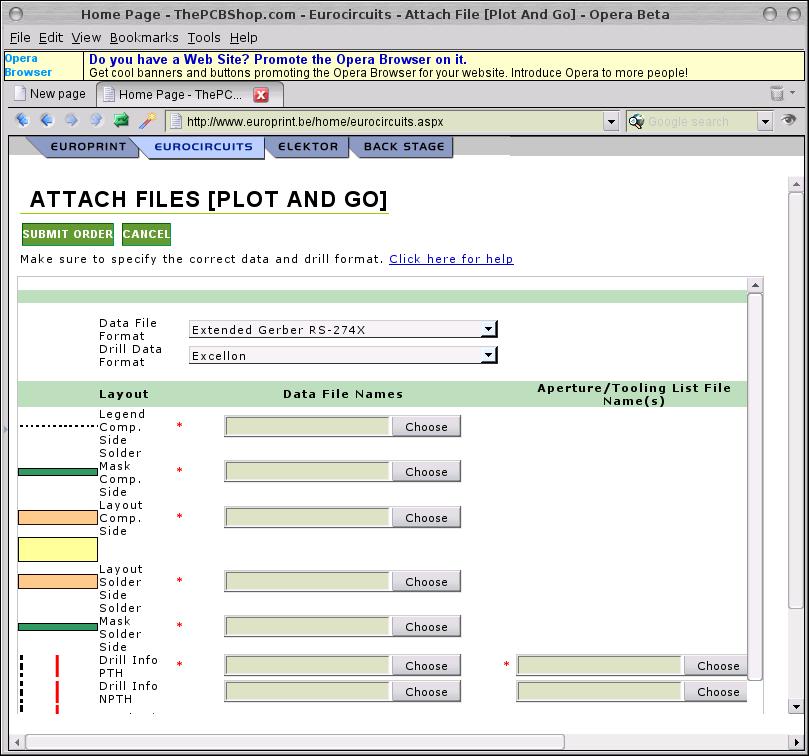Screen dimensions: 809x756
Task: Open the search engine dropdown arrow
Action: pos(765,122)
